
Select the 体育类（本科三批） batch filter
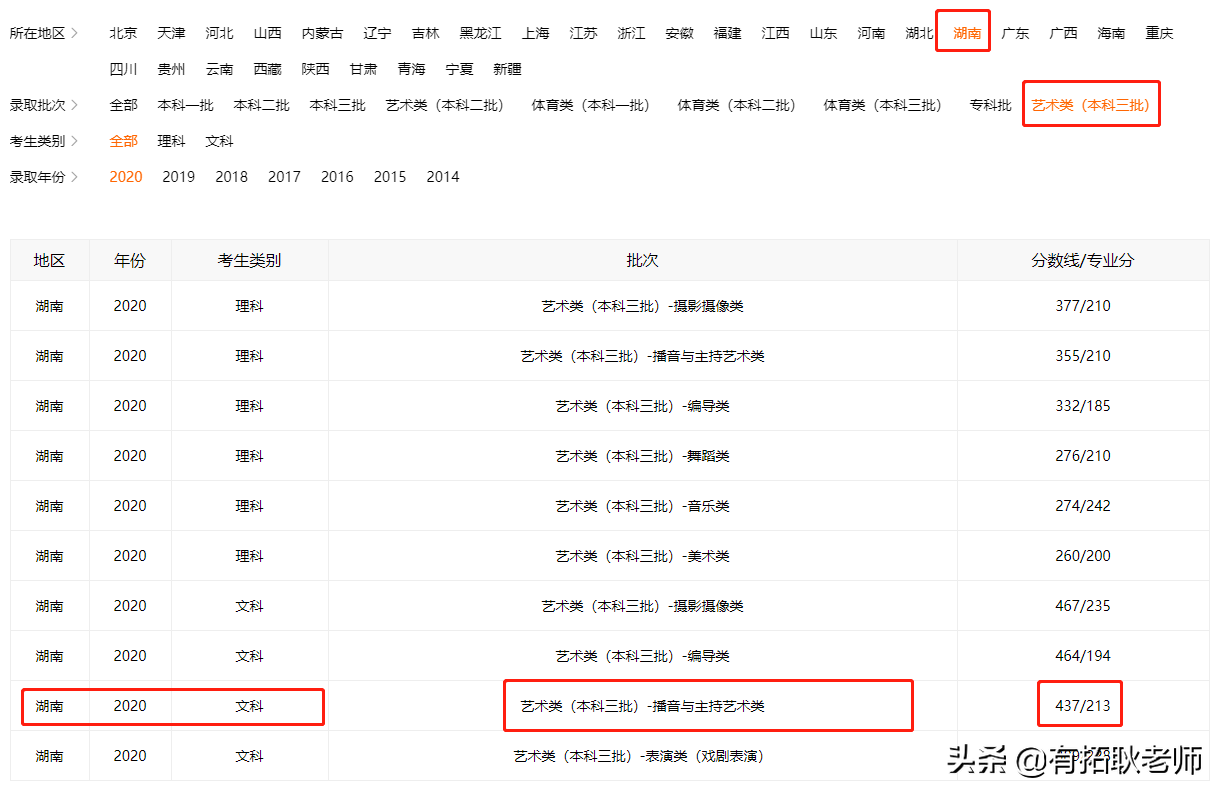883,104
